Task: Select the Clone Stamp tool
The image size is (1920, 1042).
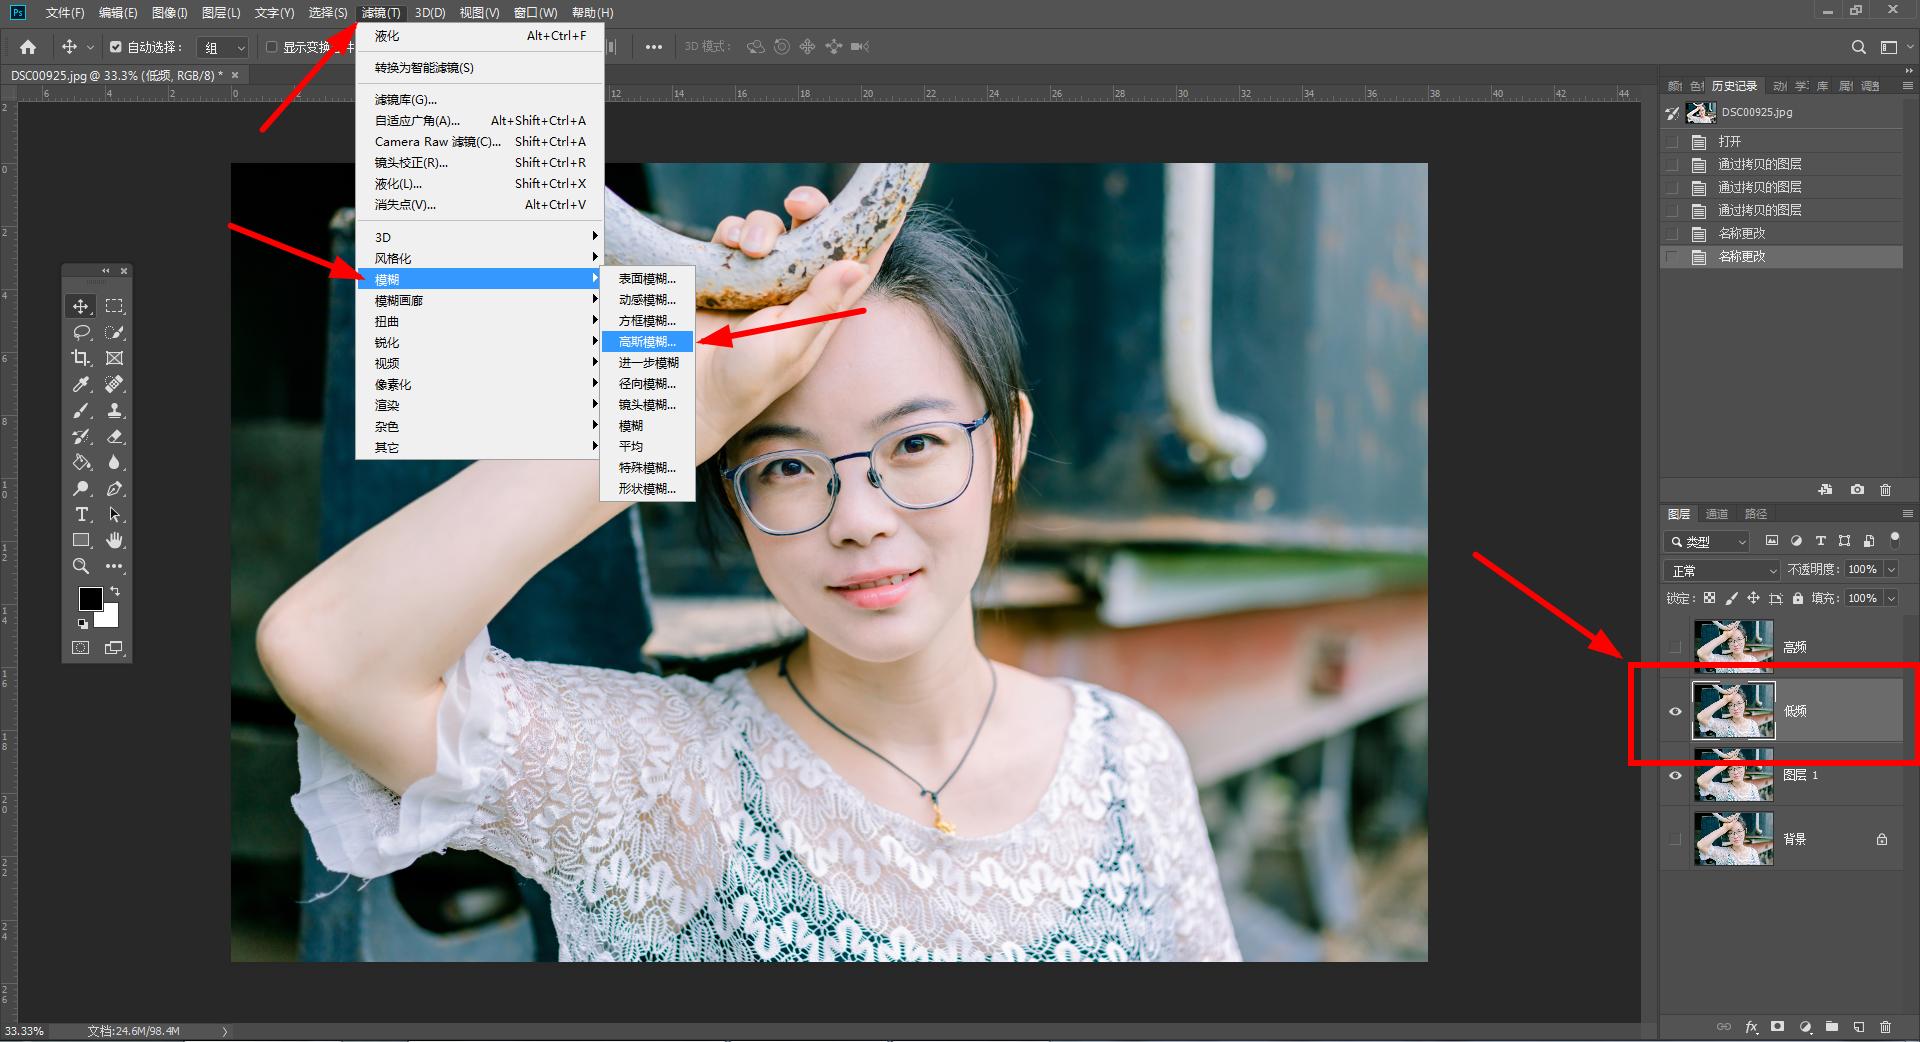Action: point(115,410)
